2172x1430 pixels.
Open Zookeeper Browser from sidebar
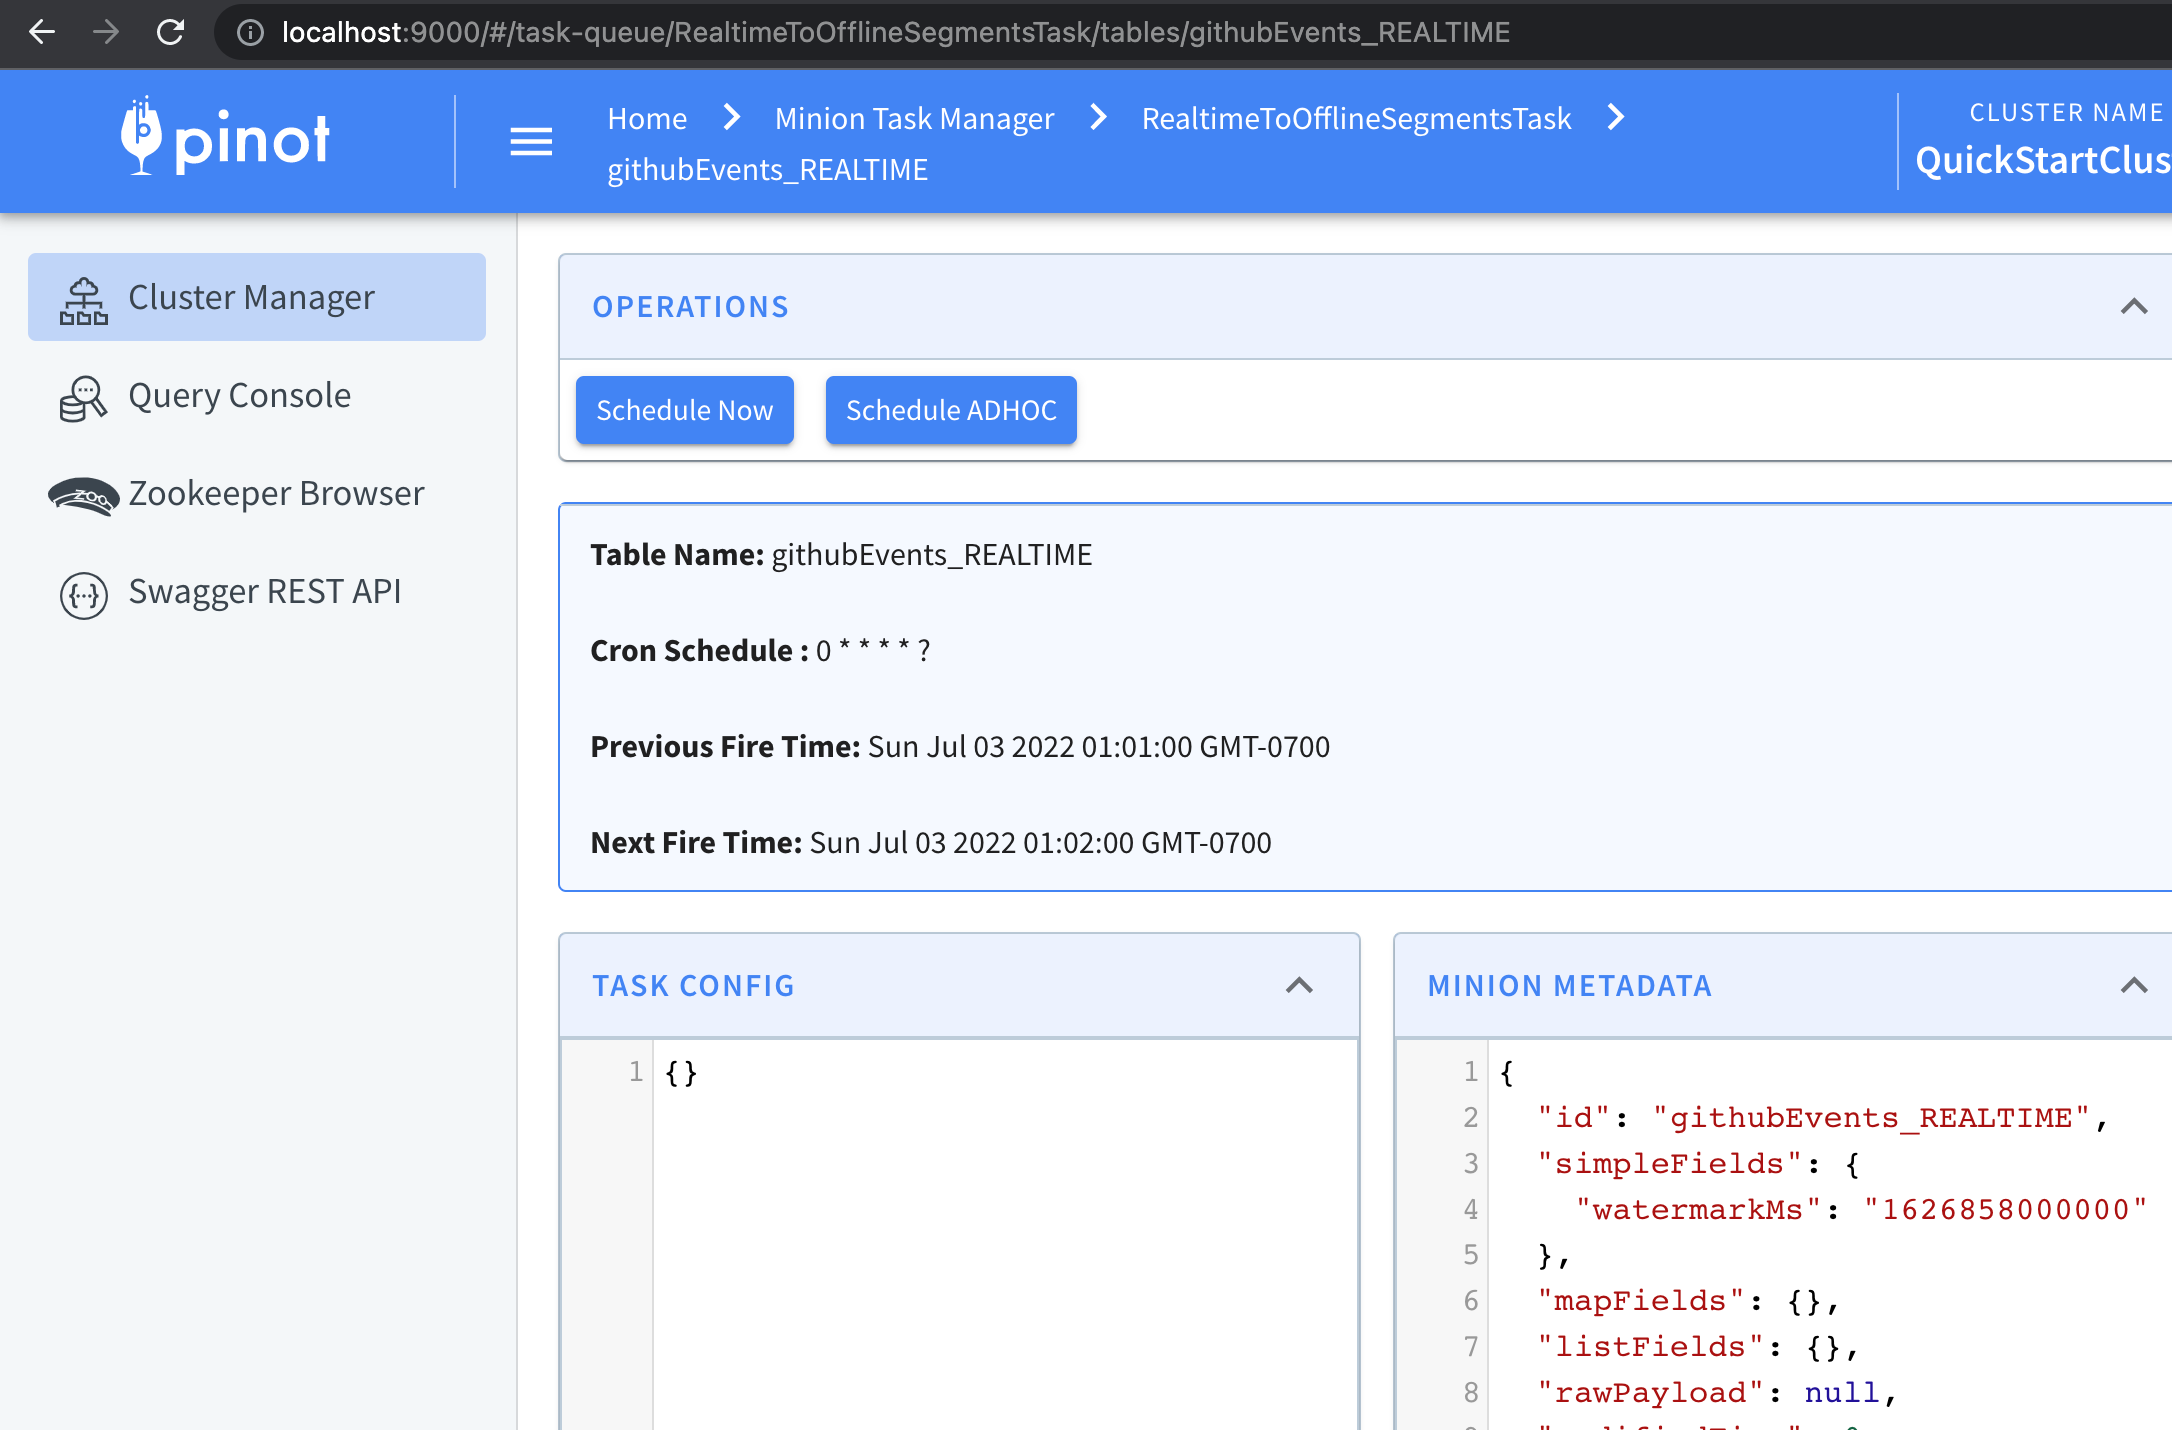tap(276, 494)
